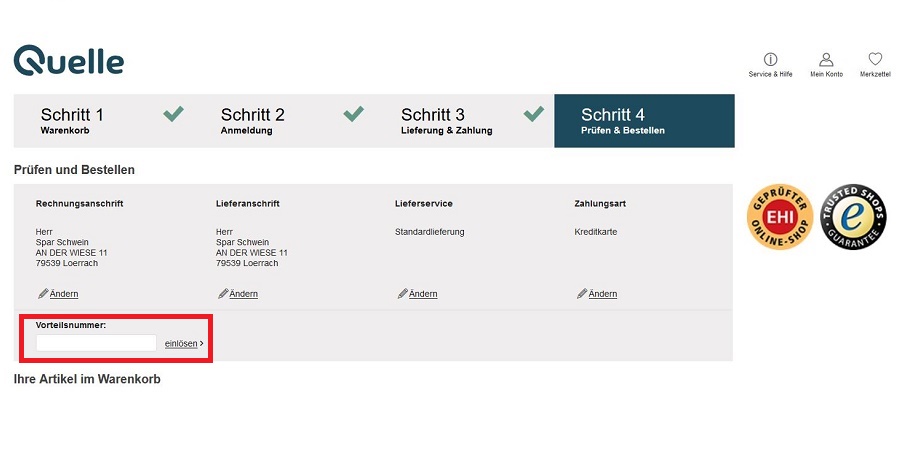Click pencil icon under Lieferservice
The width and height of the screenshot is (900, 453).
pos(402,293)
